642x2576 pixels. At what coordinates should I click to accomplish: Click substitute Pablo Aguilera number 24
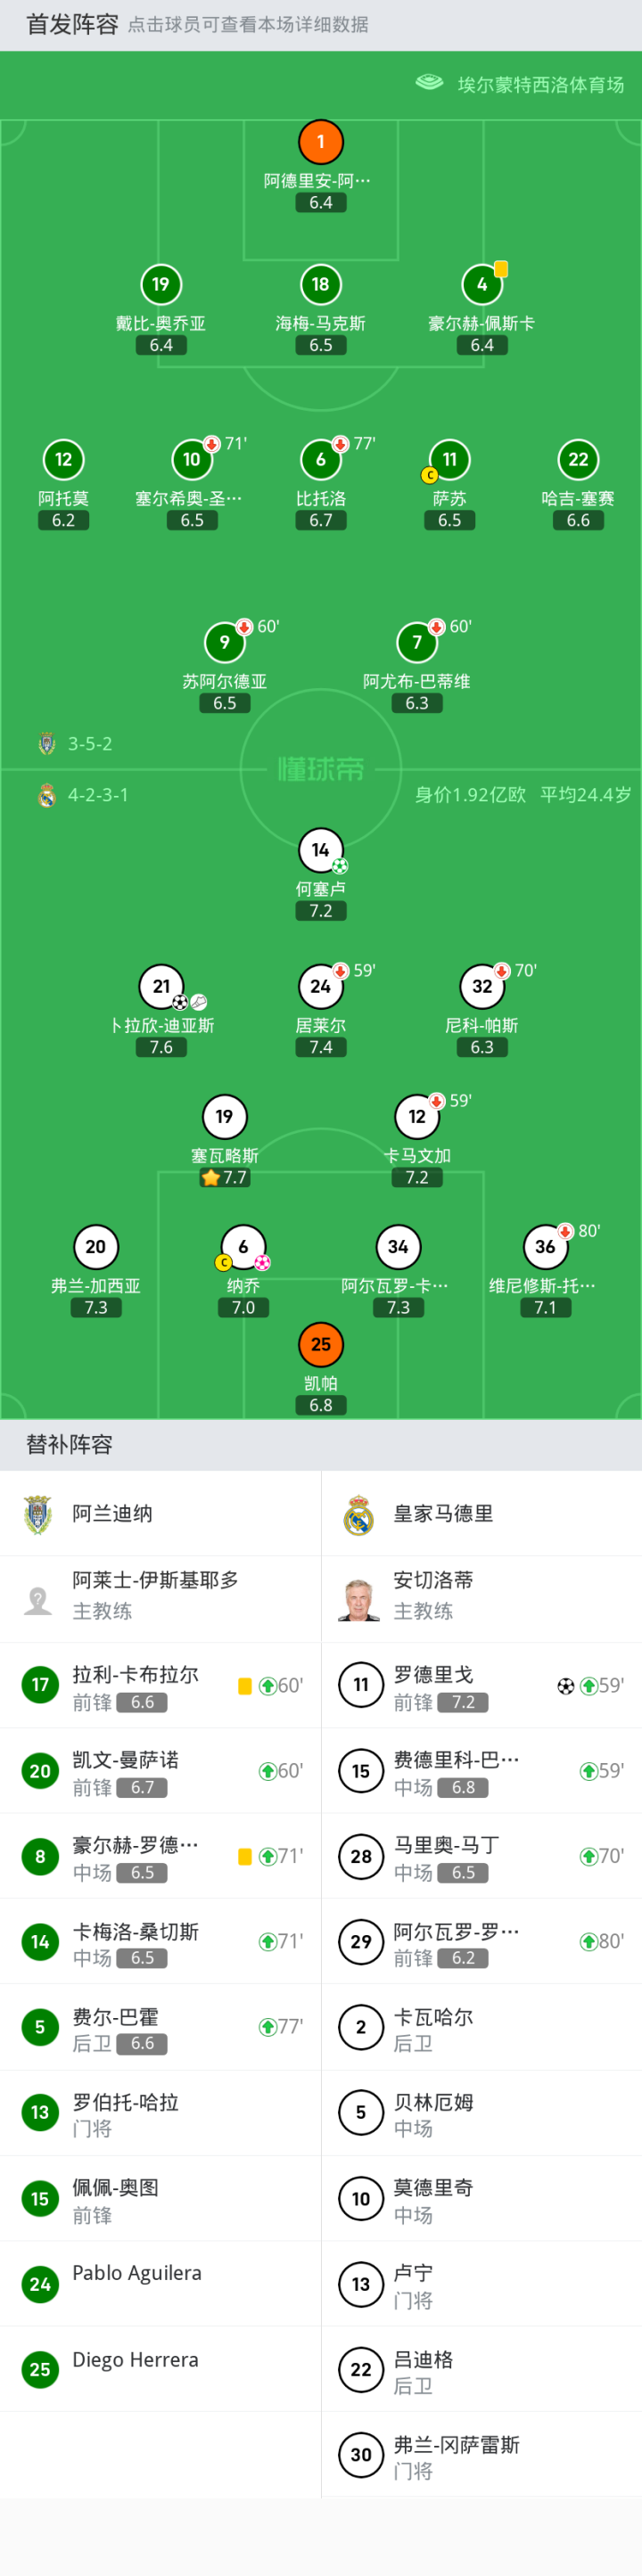click(x=160, y=2284)
